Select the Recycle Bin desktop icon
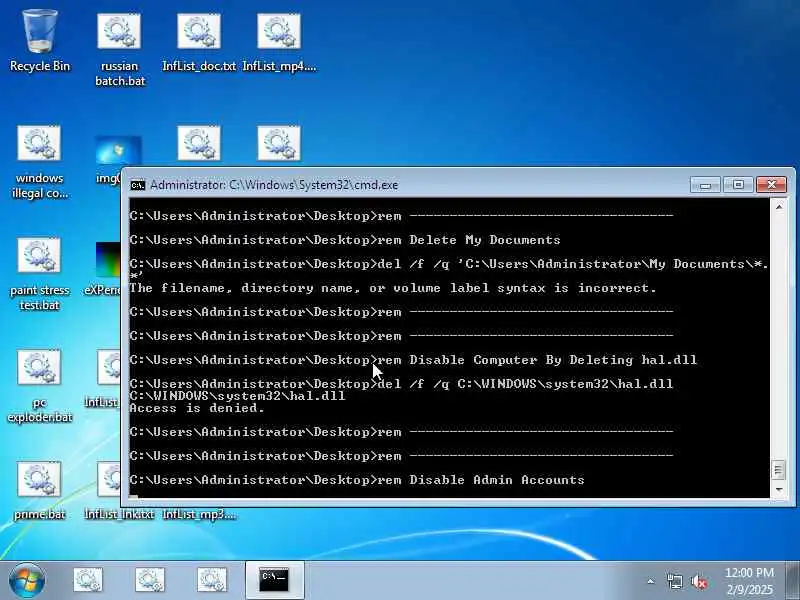The image size is (800, 600). click(40, 42)
